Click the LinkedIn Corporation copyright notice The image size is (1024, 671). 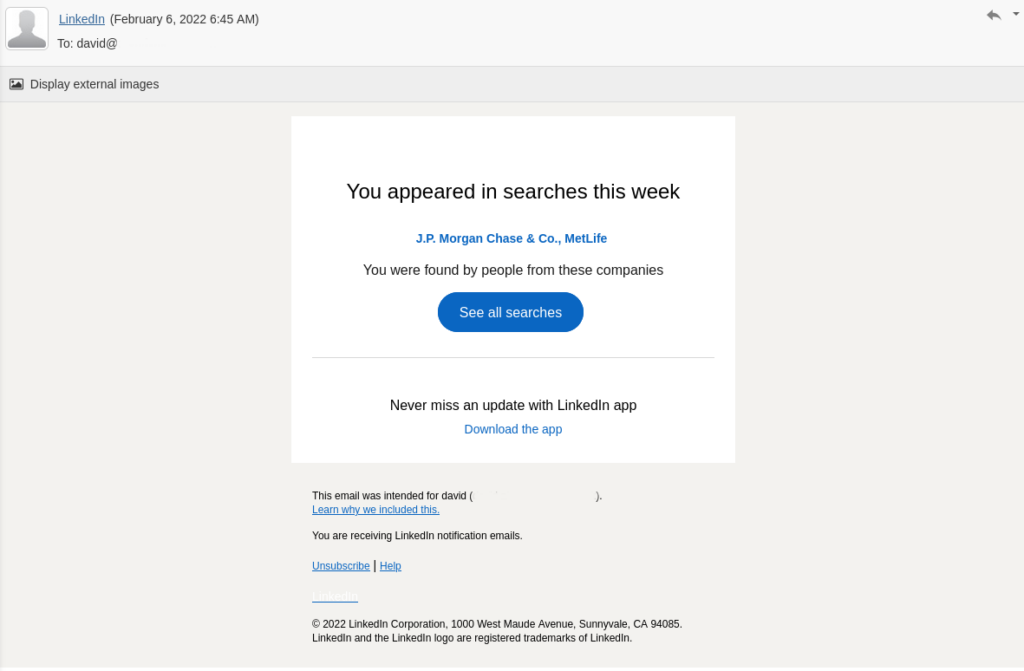point(497,624)
